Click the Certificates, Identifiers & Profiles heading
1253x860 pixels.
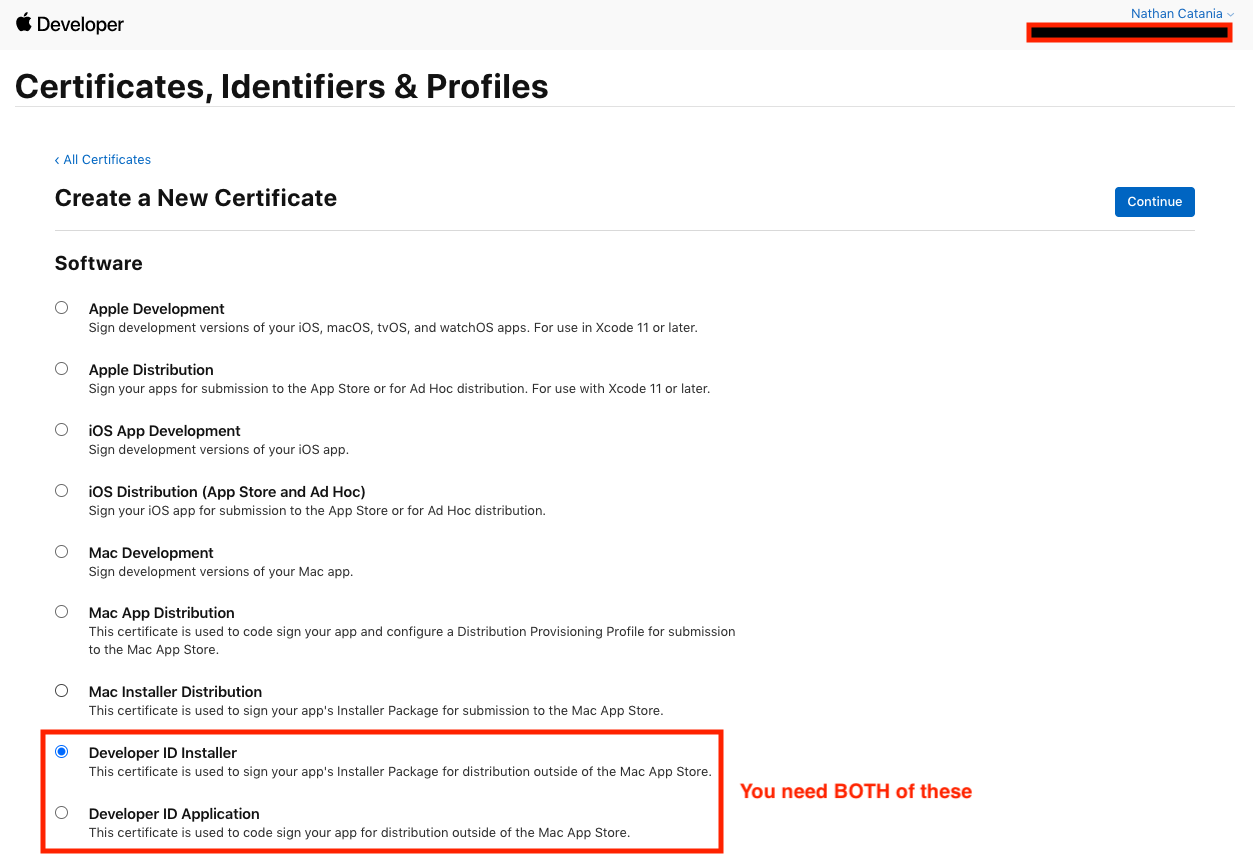282,87
